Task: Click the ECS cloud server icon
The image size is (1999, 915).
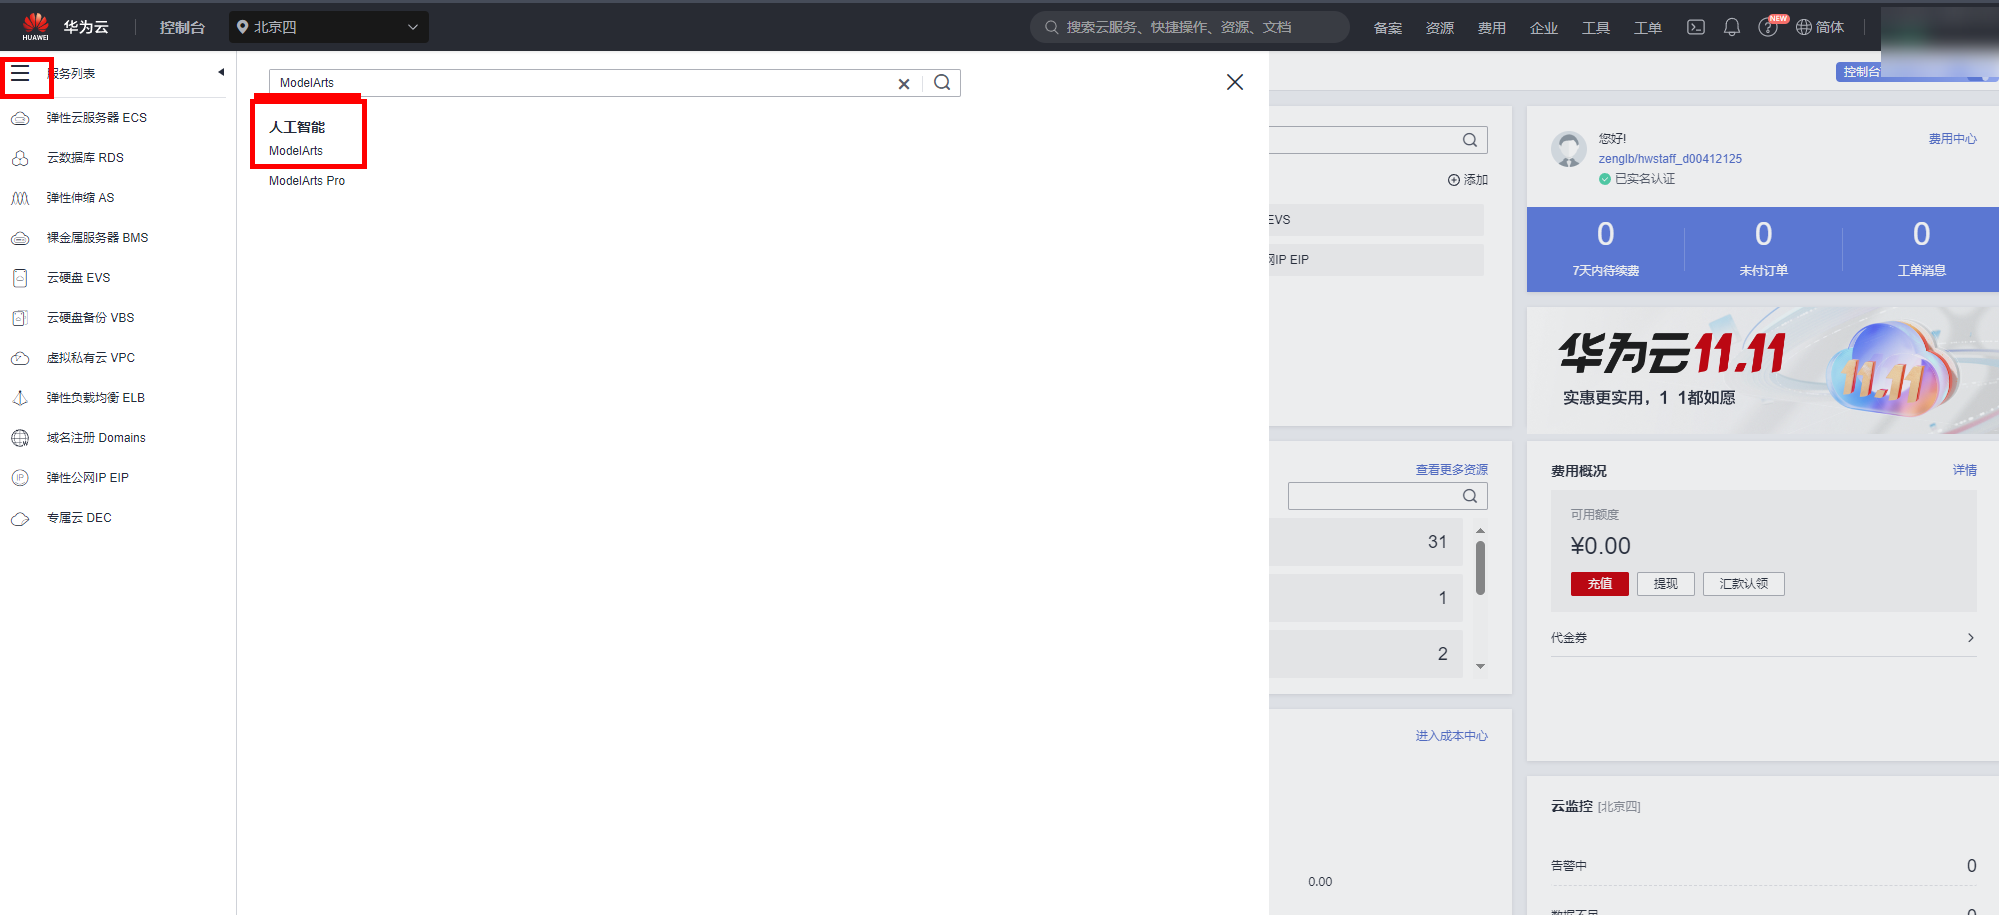Action: click(x=20, y=118)
